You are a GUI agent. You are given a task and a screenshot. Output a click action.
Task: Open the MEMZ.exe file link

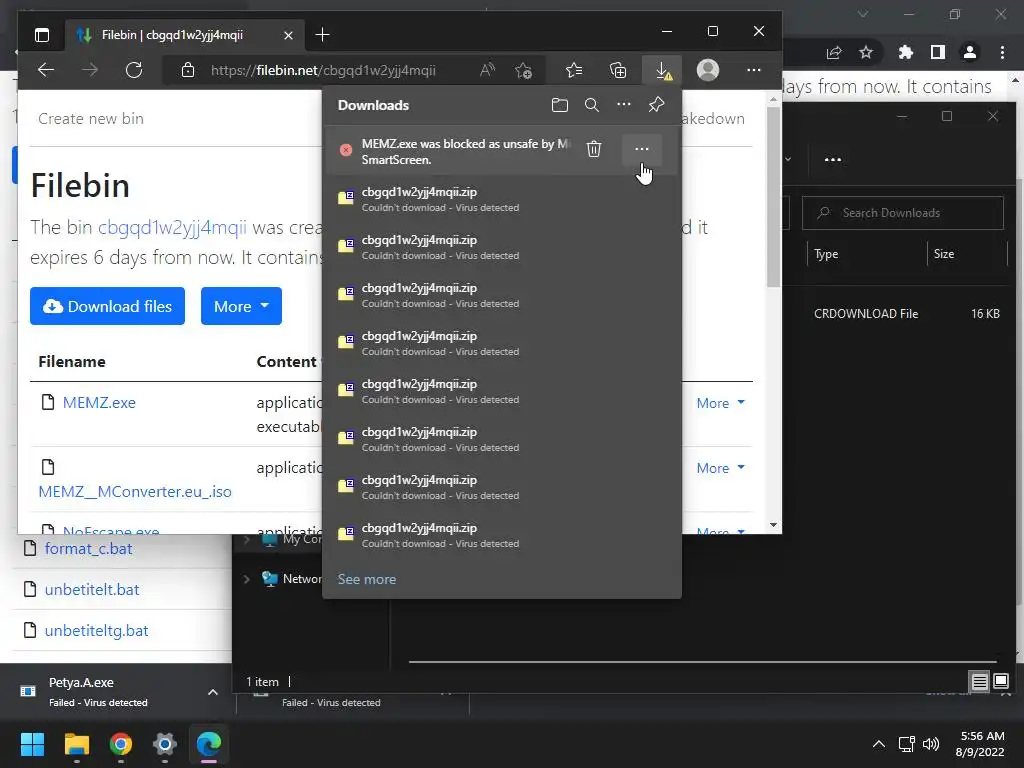pyautogui.click(x=99, y=403)
